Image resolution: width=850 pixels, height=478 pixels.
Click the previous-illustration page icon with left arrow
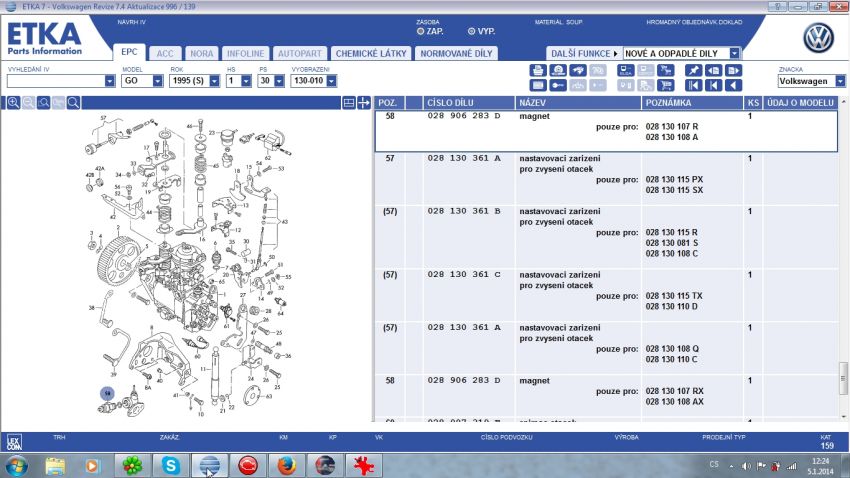coord(713,70)
